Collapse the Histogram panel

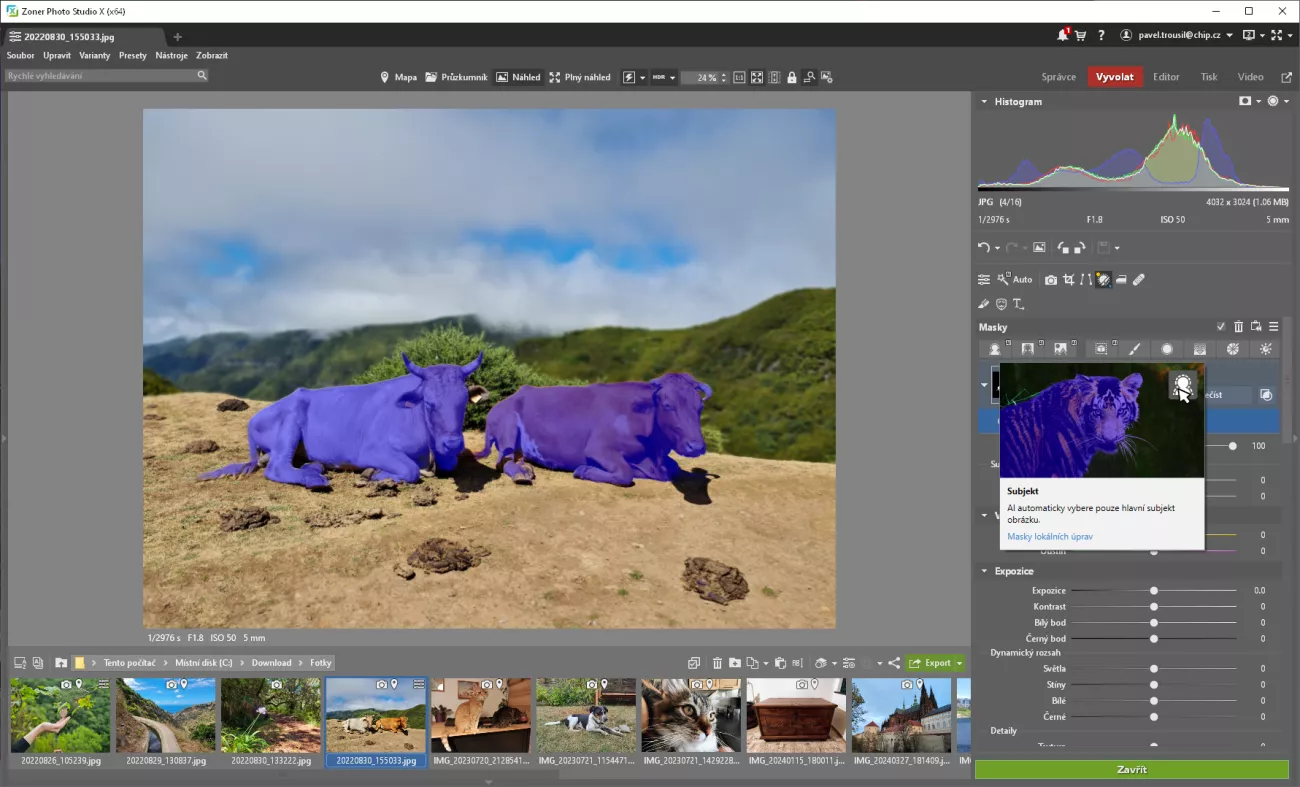tap(984, 102)
